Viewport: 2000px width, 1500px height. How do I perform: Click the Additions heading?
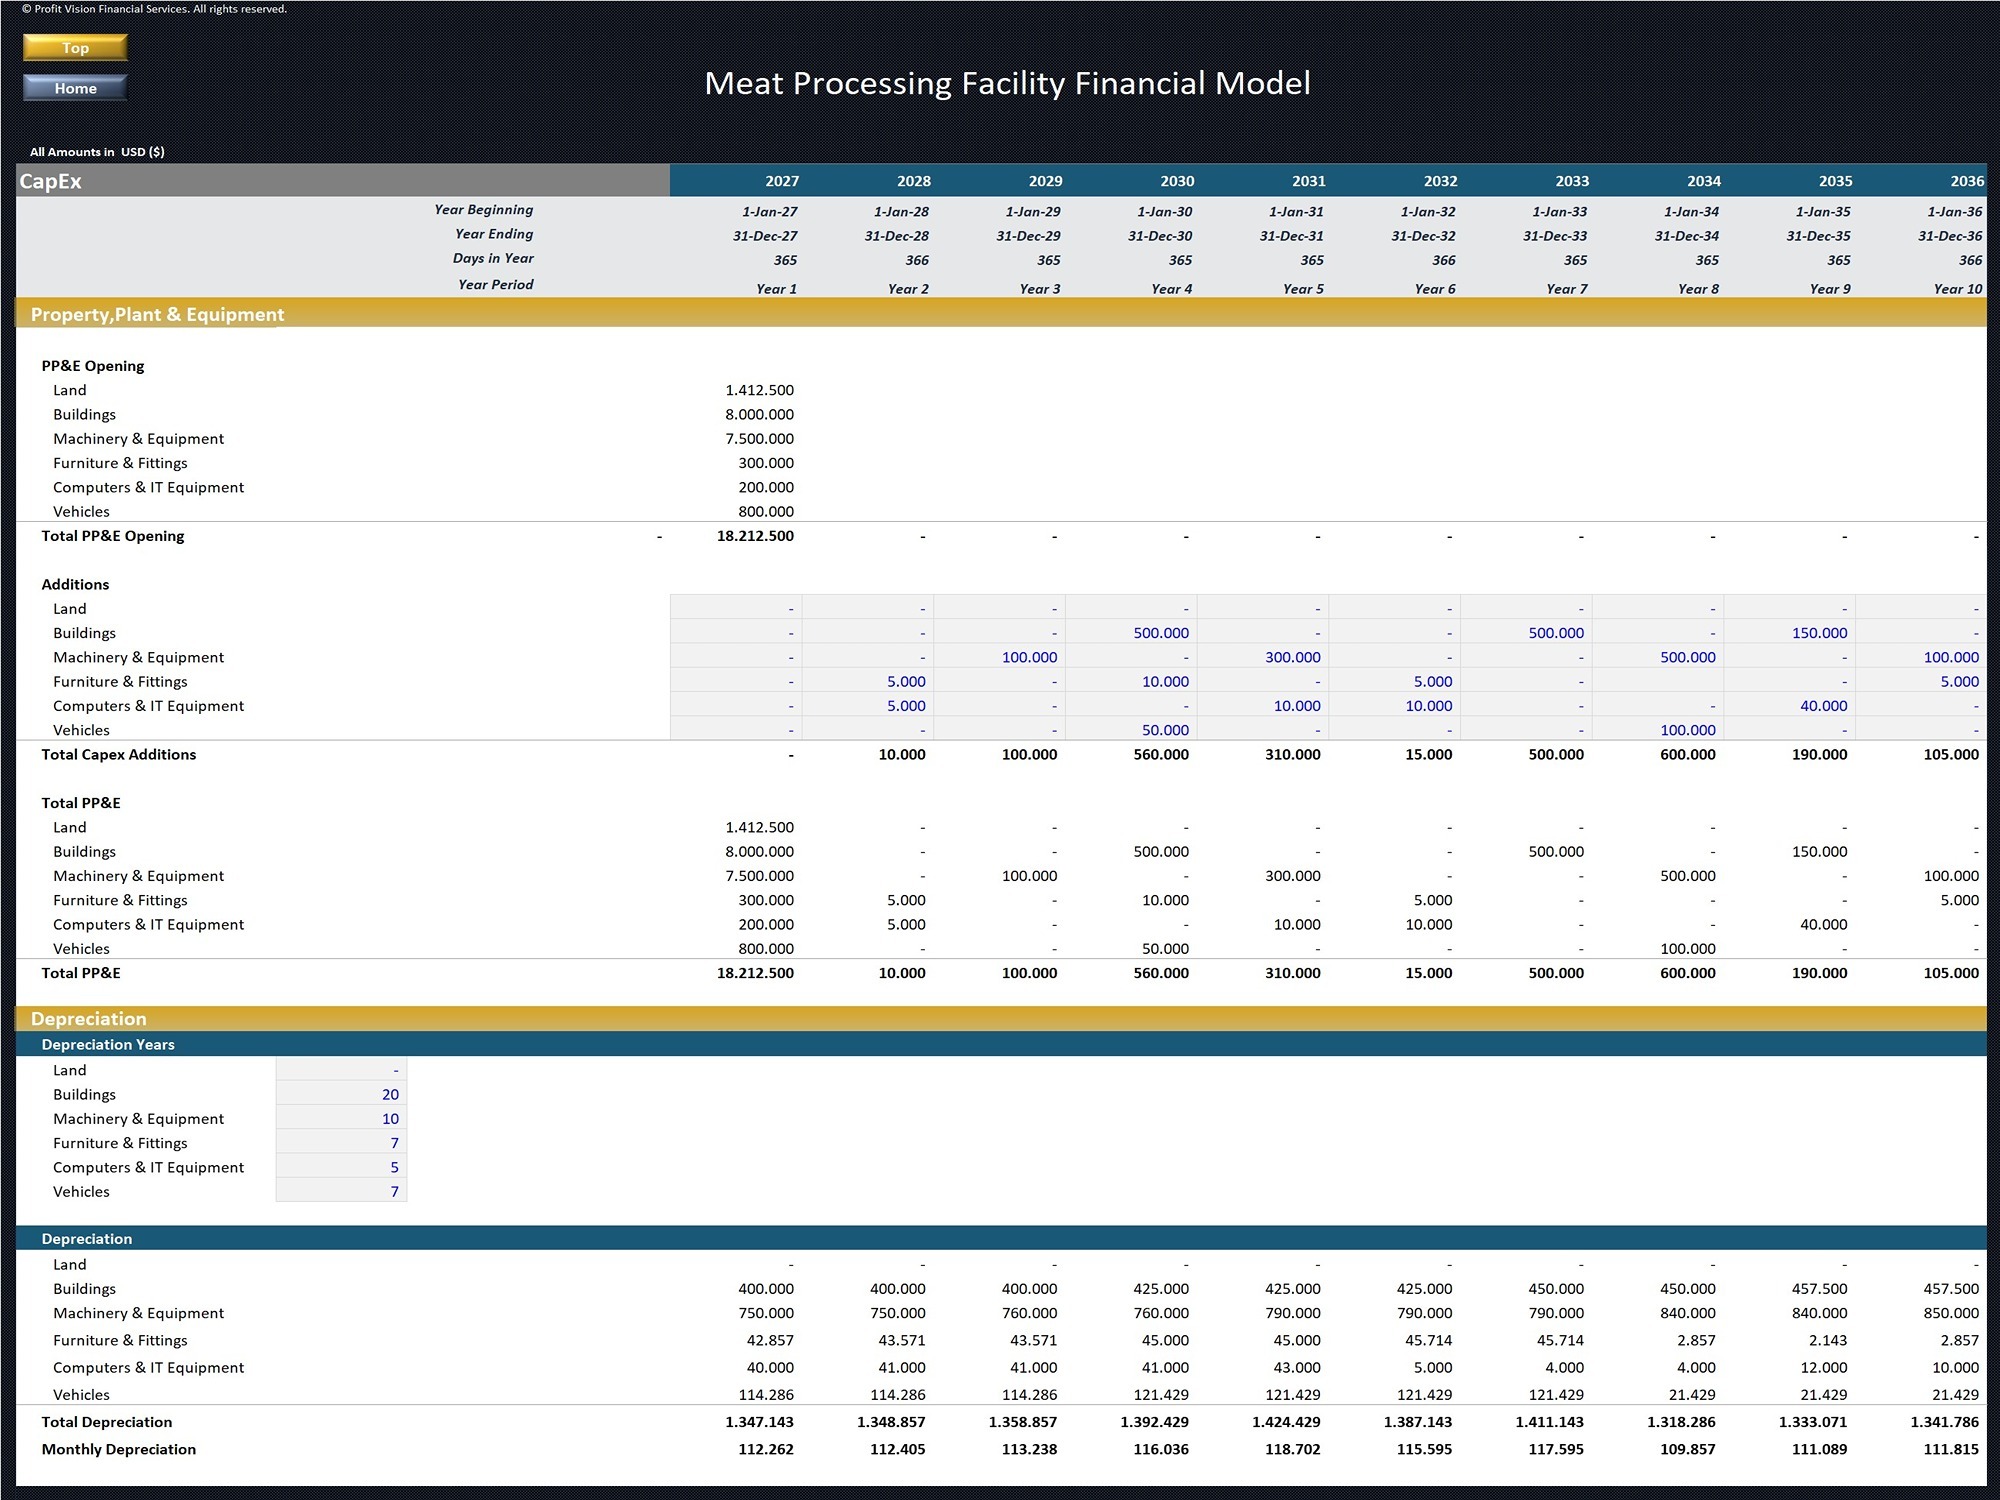(x=75, y=584)
